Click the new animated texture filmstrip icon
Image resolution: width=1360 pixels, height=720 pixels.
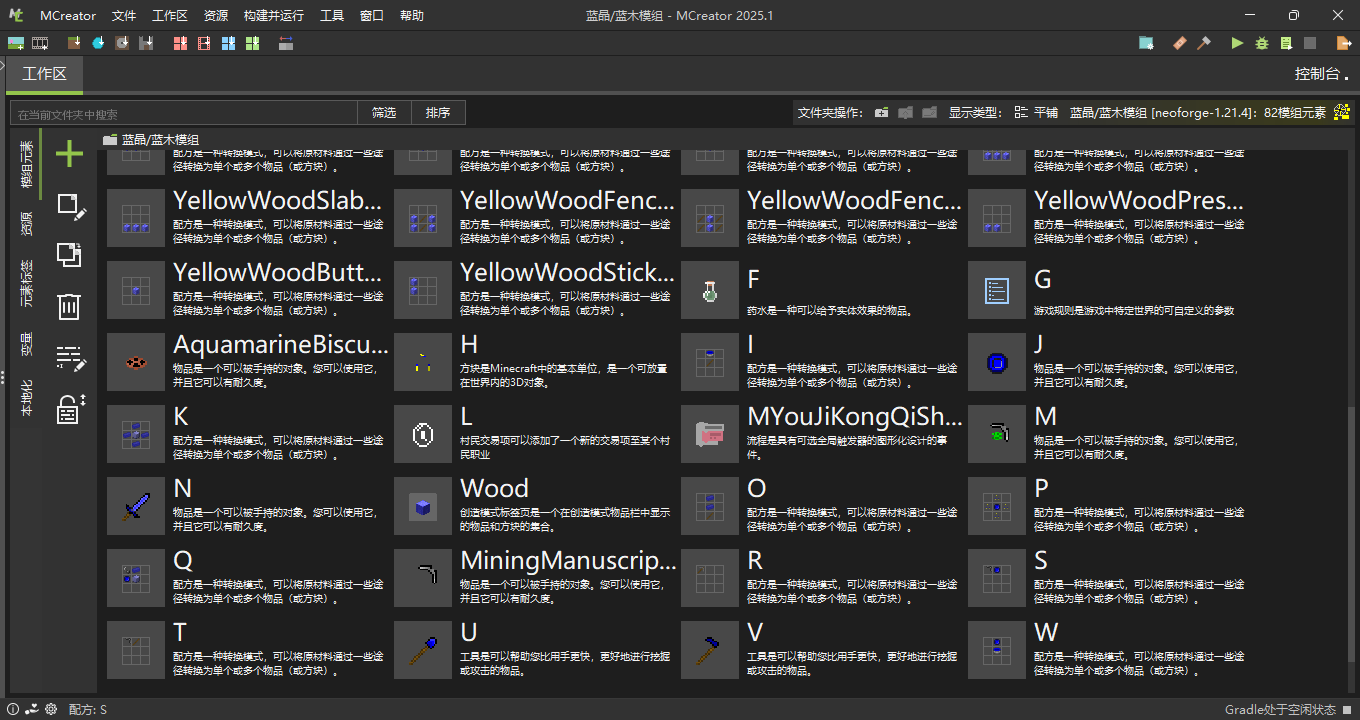click(x=40, y=43)
